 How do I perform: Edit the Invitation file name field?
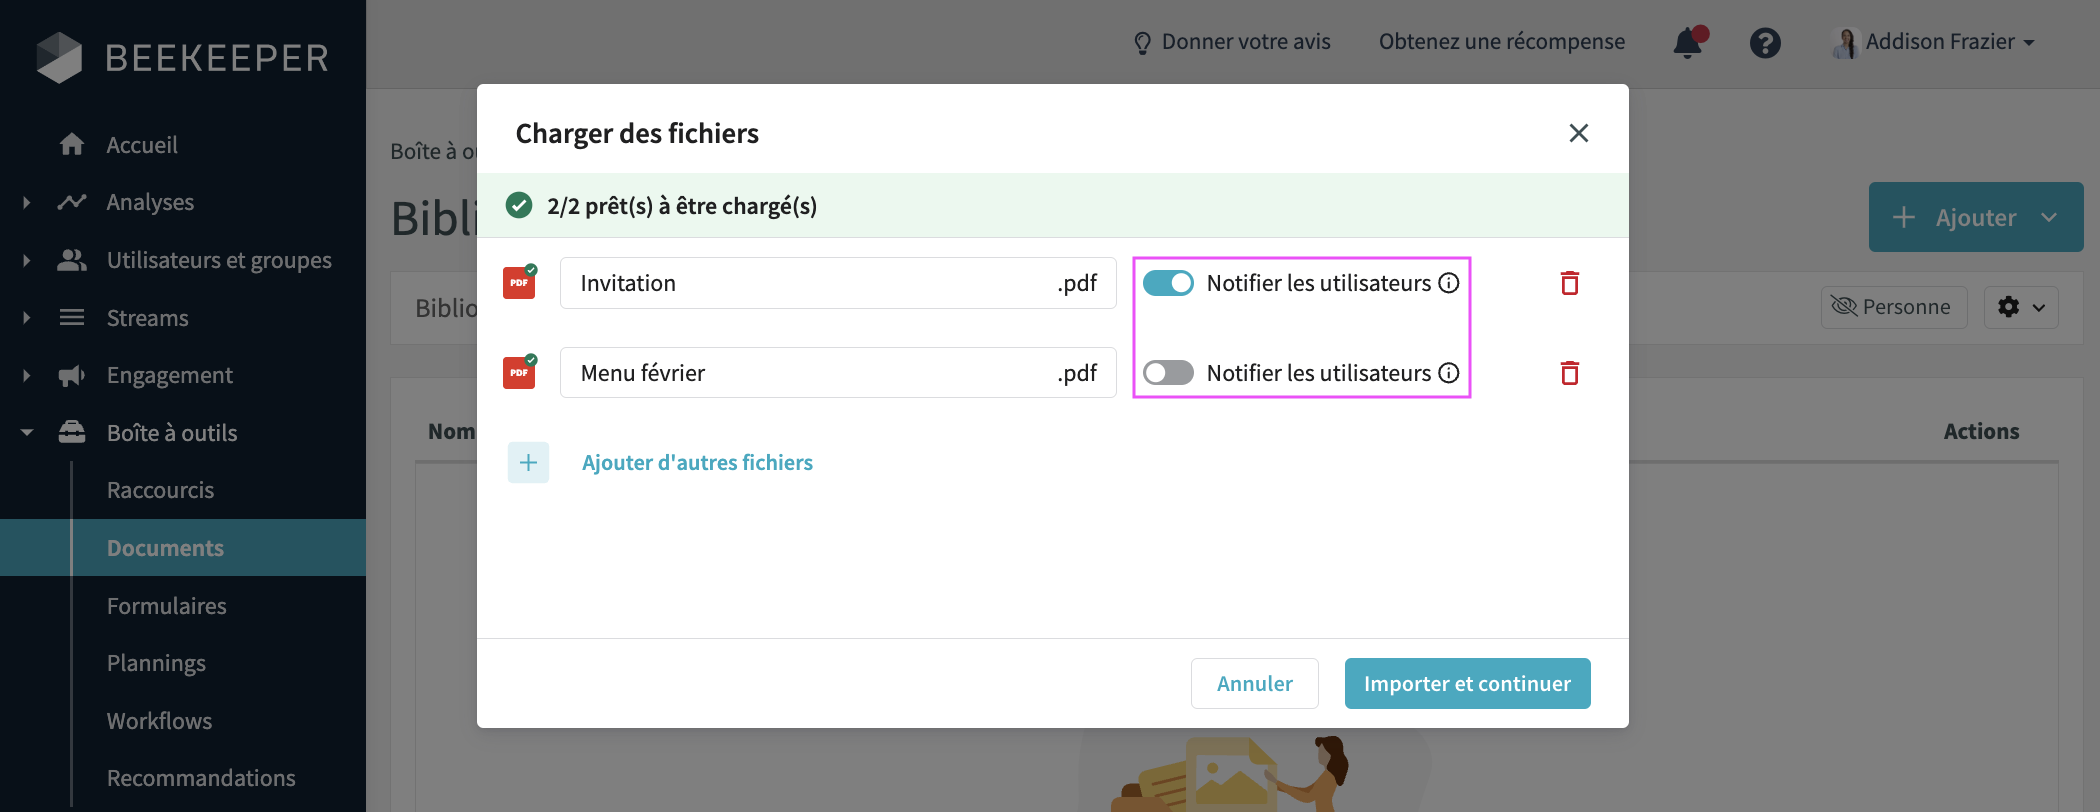tap(810, 283)
